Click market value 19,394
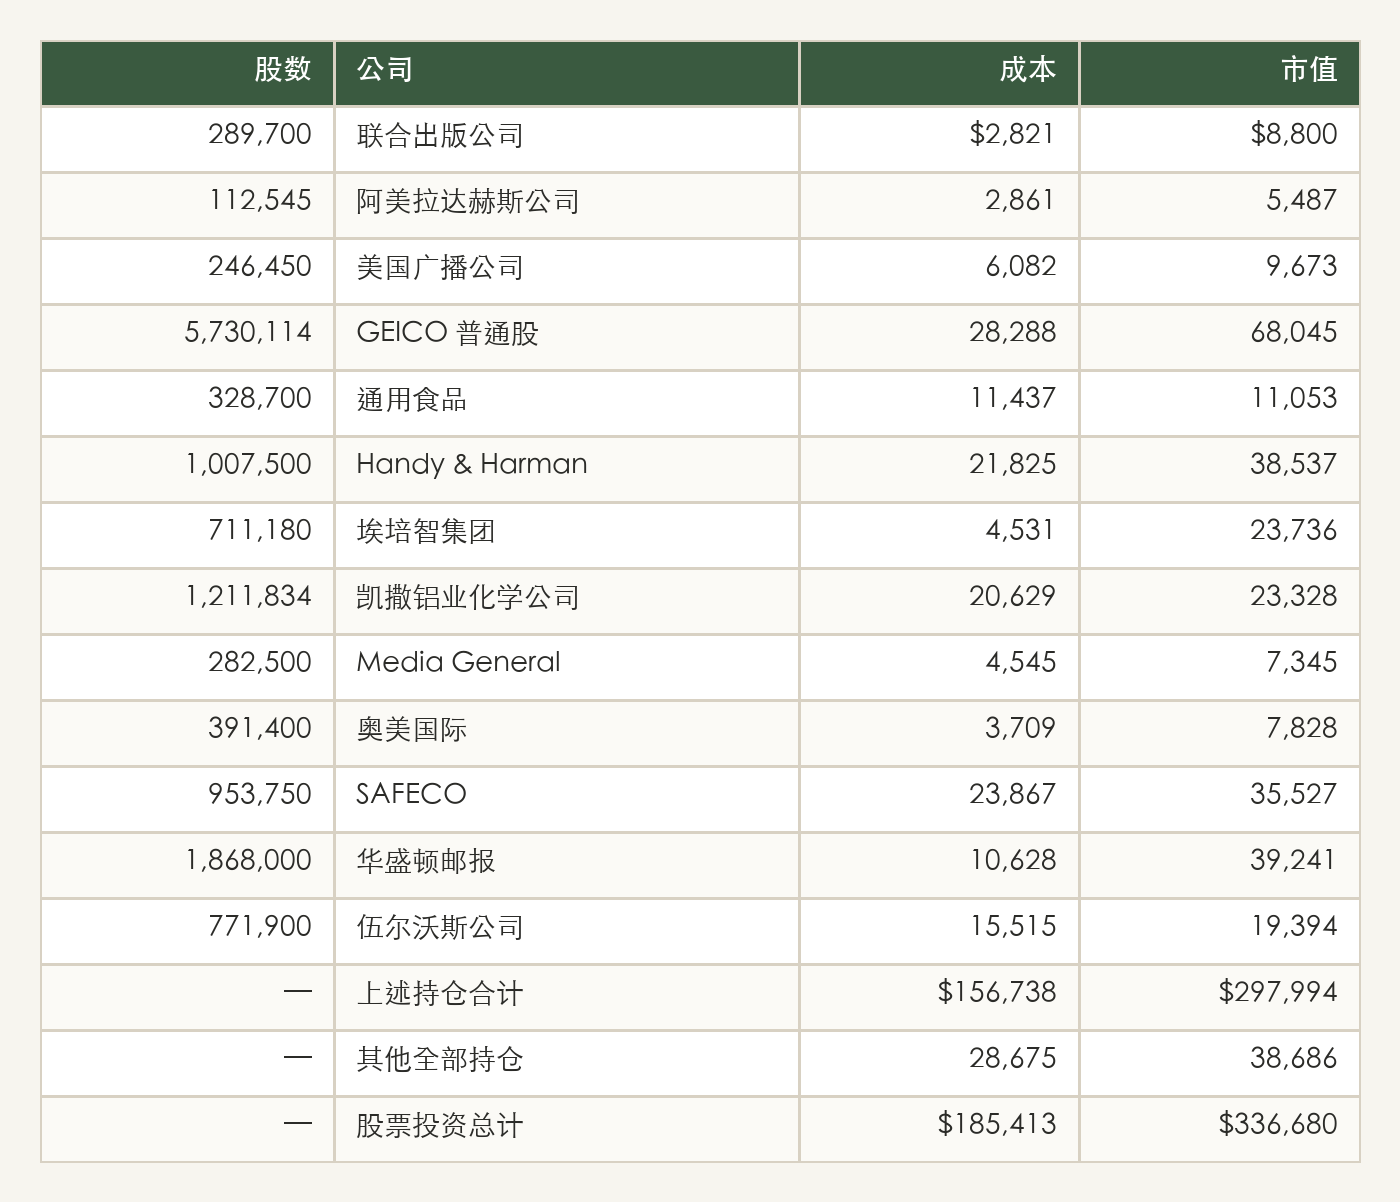Viewport: 1400px width, 1202px height. coord(1294,927)
